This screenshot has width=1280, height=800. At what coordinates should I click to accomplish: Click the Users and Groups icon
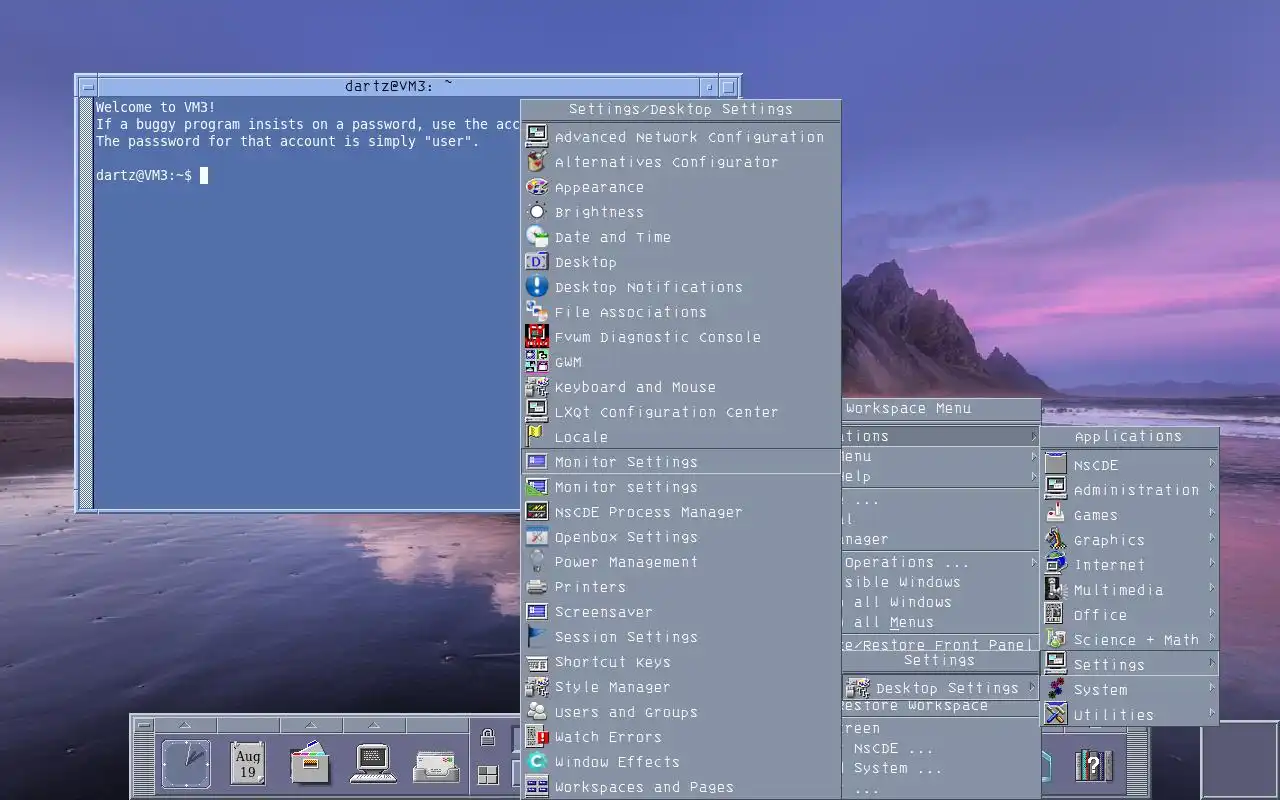pyautogui.click(x=537, y=711)
